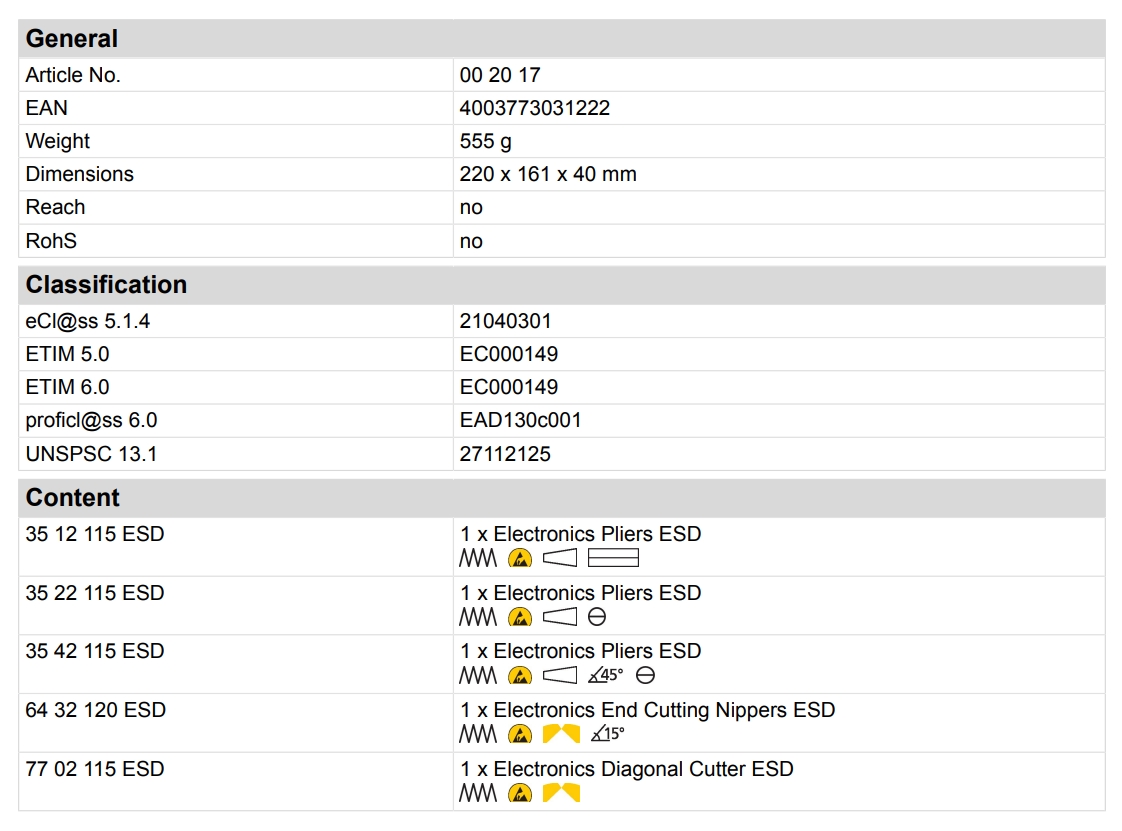Click the 15° angle icon for End Cutting Nippers
Viewport: 1122px width, 831px height.
pyautogui.click(x=607, y=735)
